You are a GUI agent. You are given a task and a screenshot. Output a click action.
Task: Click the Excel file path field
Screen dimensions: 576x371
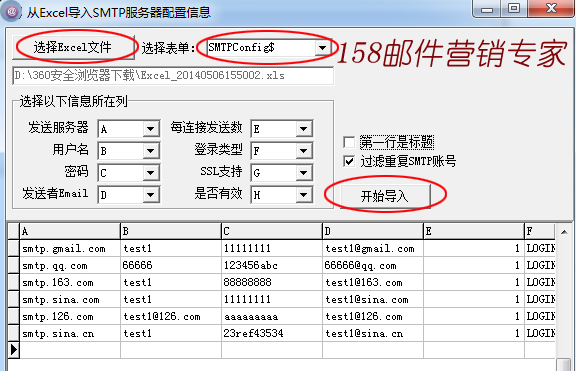[x=173, y=76]
